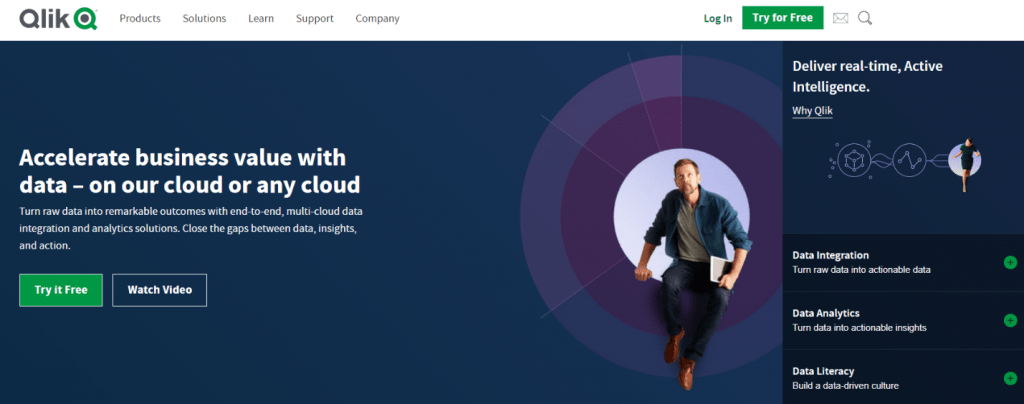Image resolution: width=1024 pixels, height=404 pixels.
Task: Click "Turn data into actionable insights" text
Action: tap(859, 328)
